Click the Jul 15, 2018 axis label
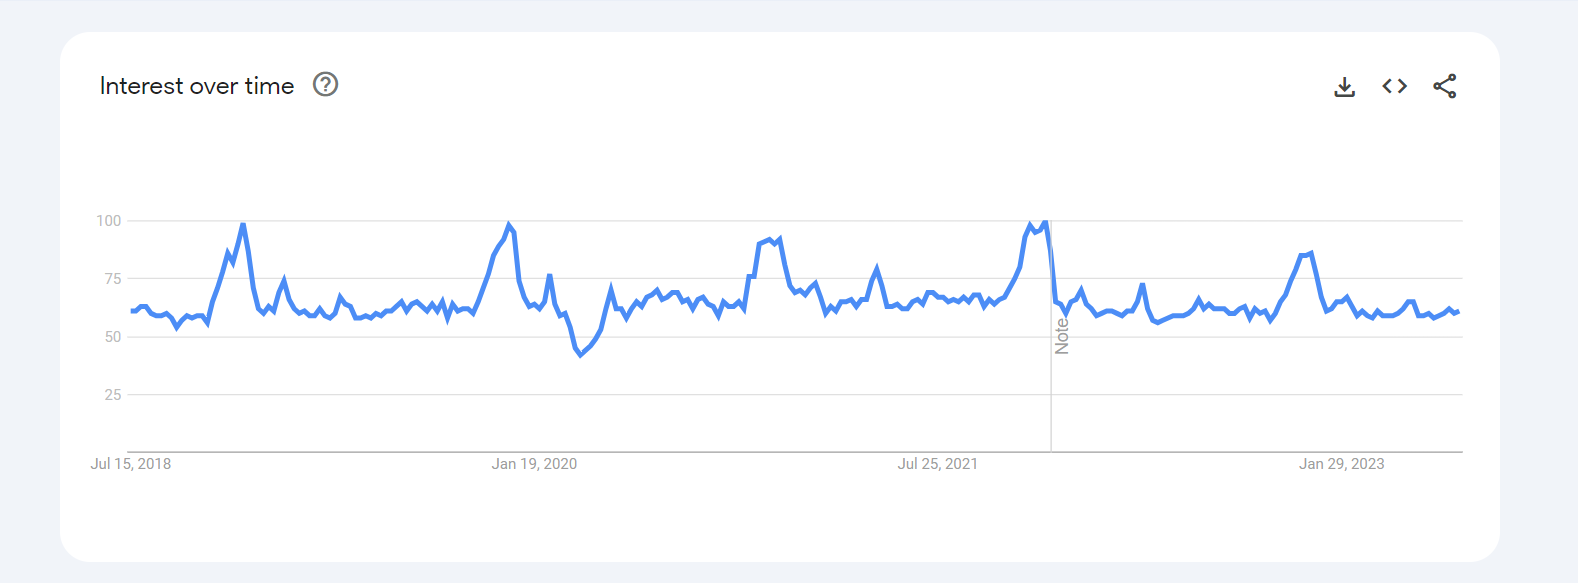Screen dimensions: 1578x583 (x=131, y=464)
